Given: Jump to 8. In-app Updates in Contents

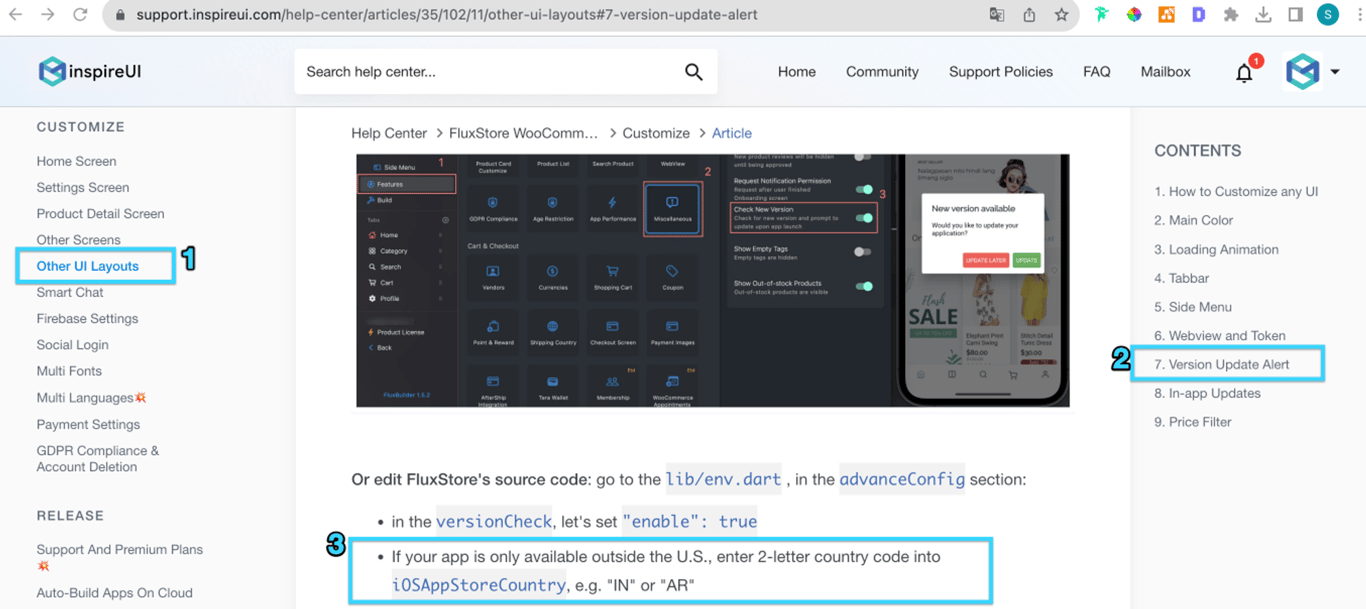Looking at the screenshot, I should point(1207,393).
